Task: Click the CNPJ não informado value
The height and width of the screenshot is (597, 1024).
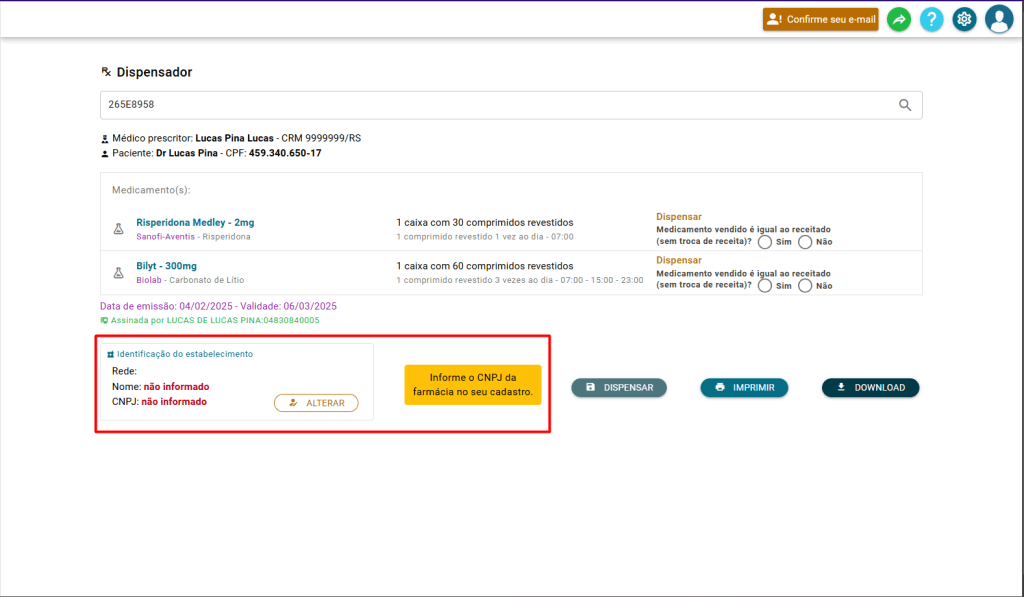Action: coord(174,402)
